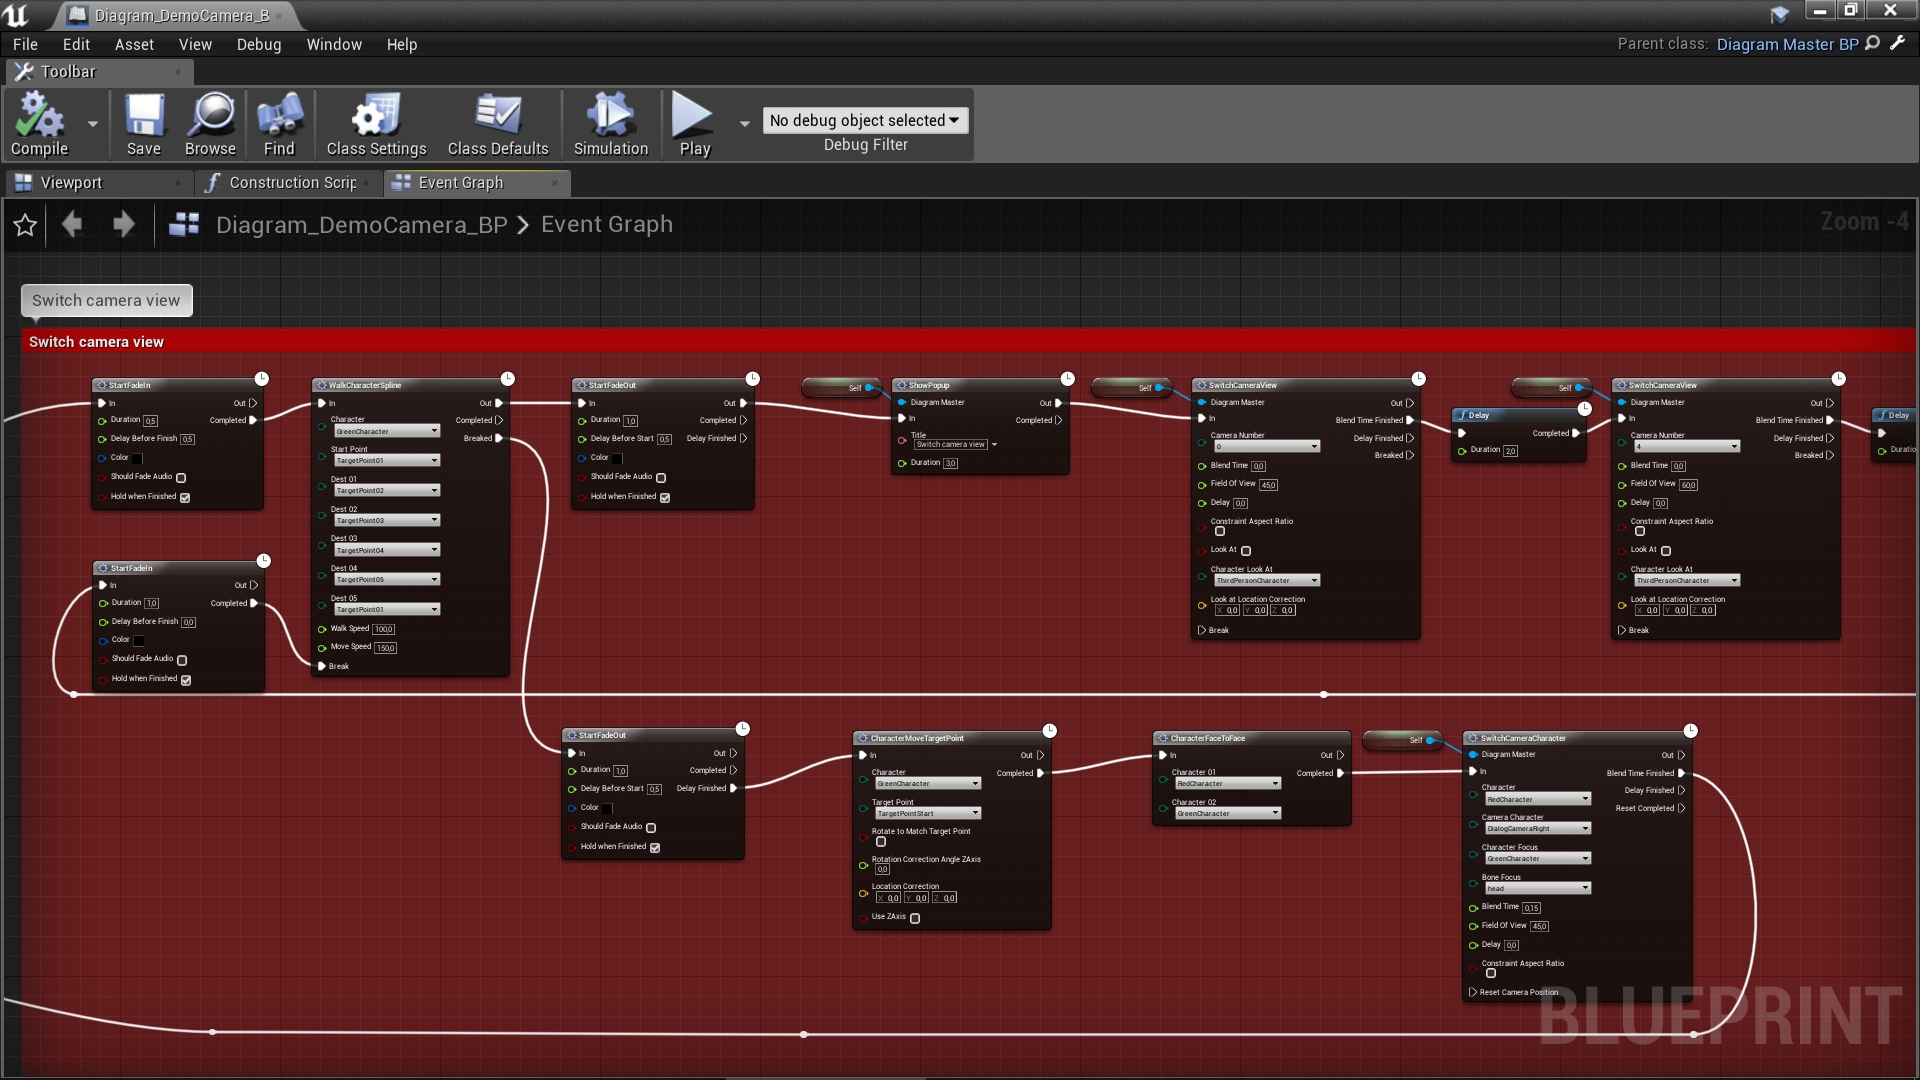Enable Use ZAxis on CharacterMoveTargetPoint node
Viewport: 1920px width, 1080px height.
[915, 918]
